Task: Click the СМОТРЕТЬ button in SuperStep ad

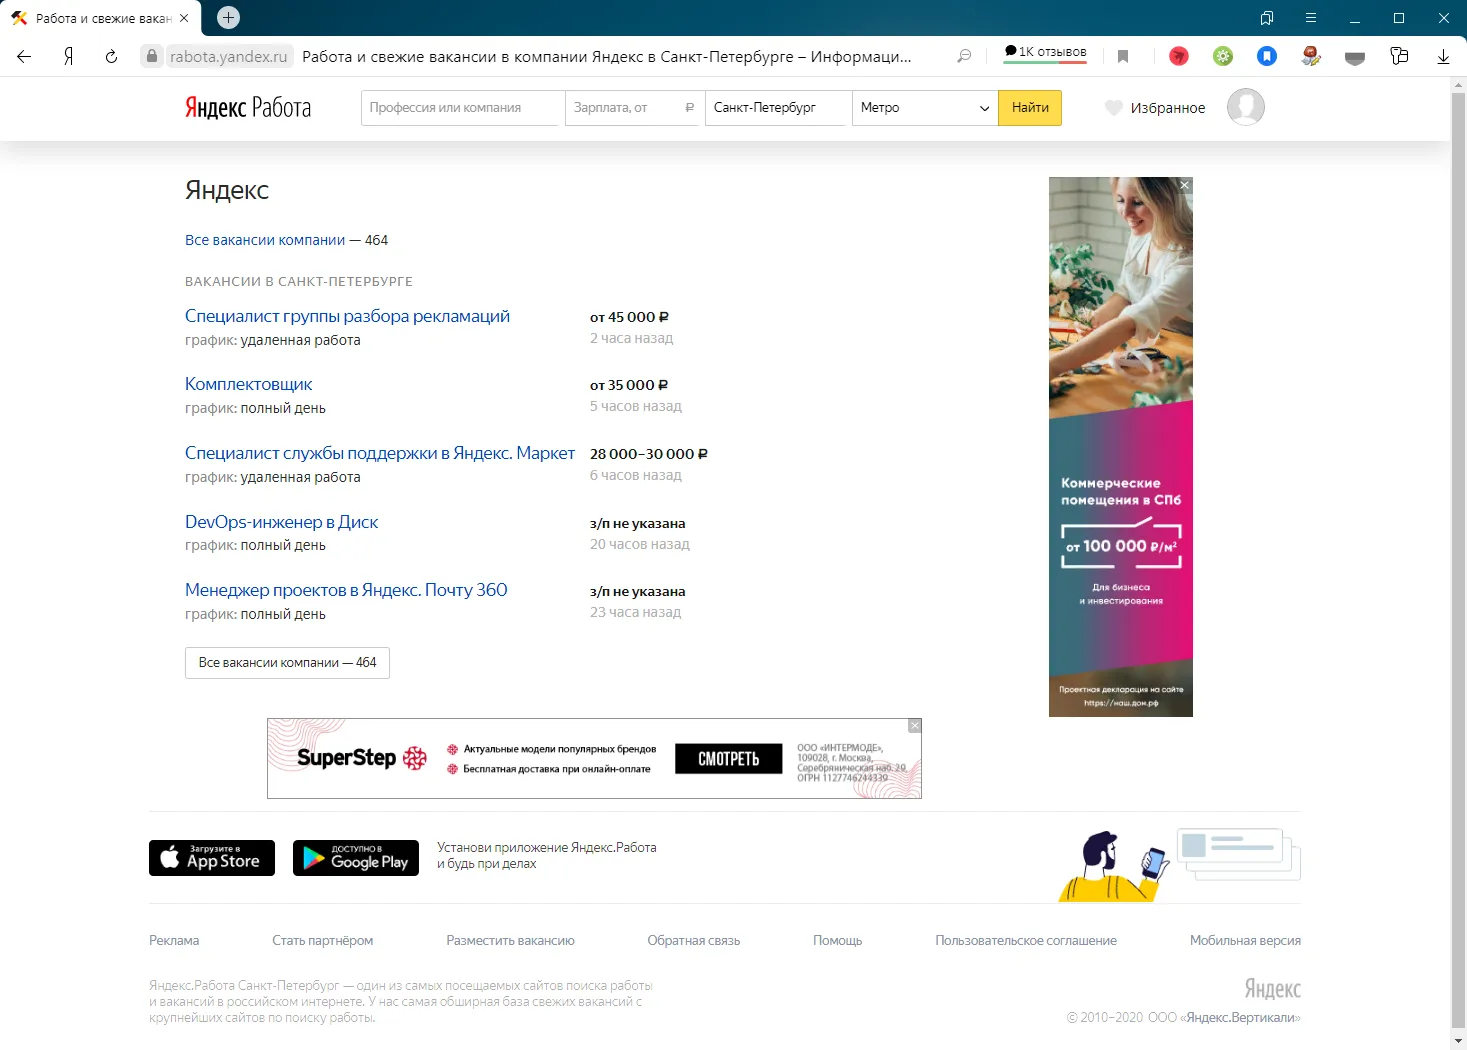Action: 729,759
